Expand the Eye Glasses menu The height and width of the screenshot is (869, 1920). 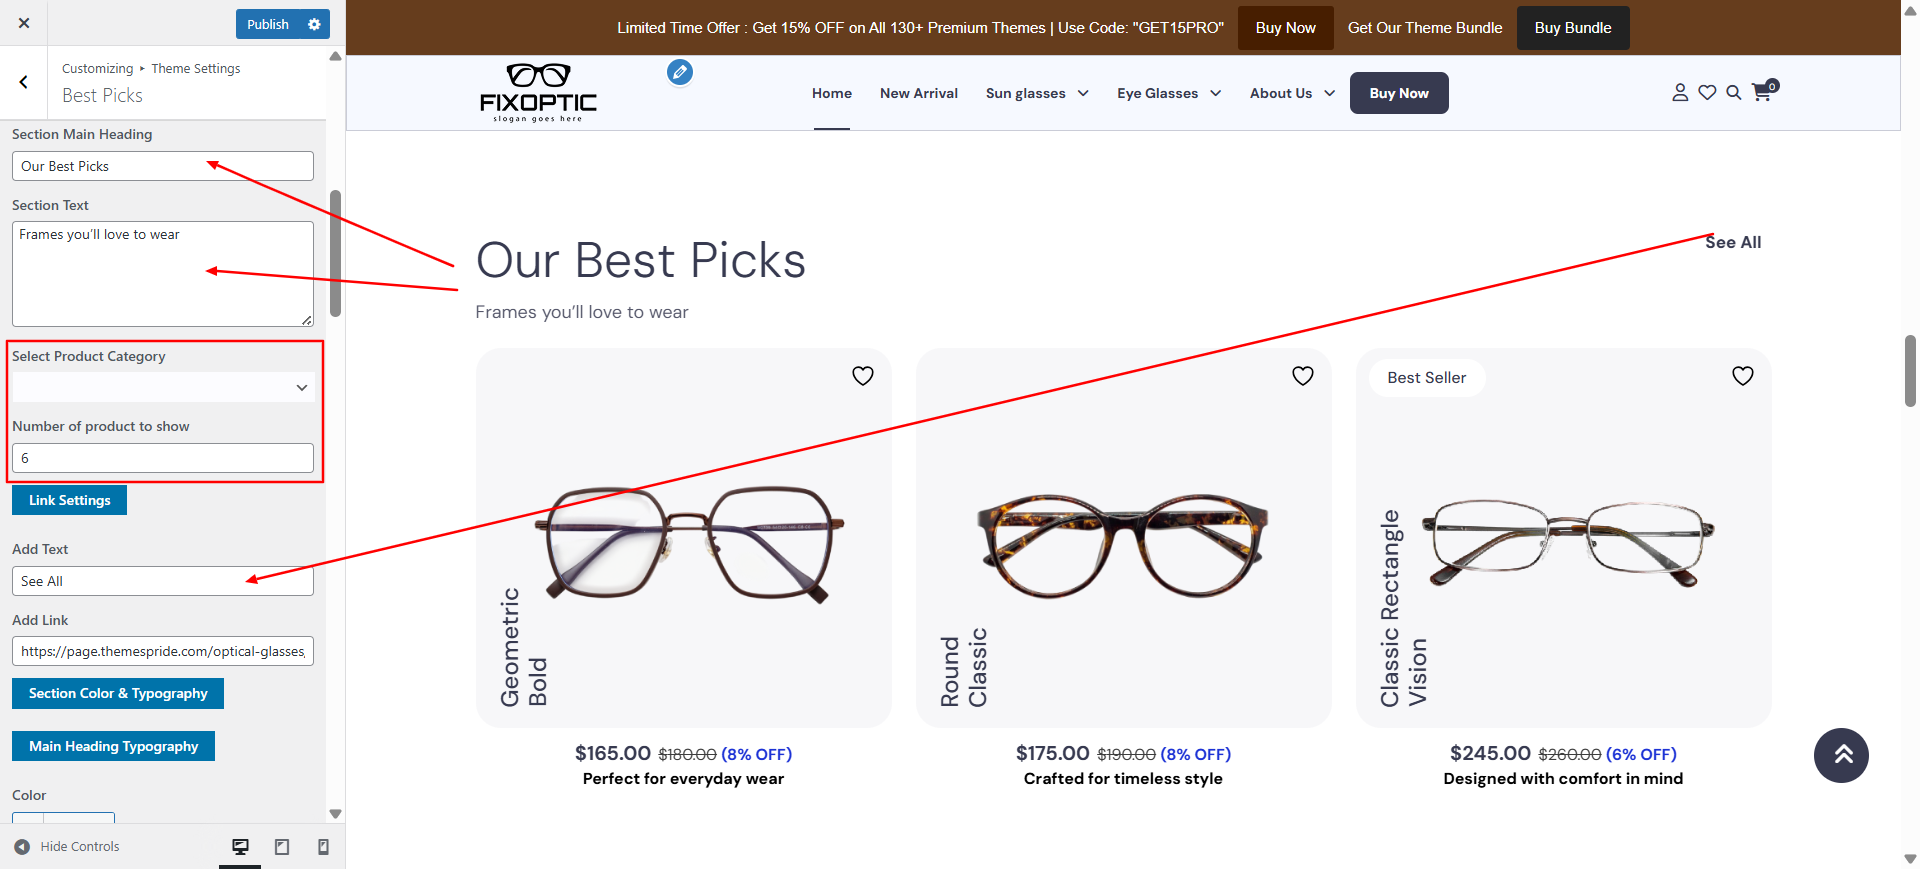click(1169, 93)
